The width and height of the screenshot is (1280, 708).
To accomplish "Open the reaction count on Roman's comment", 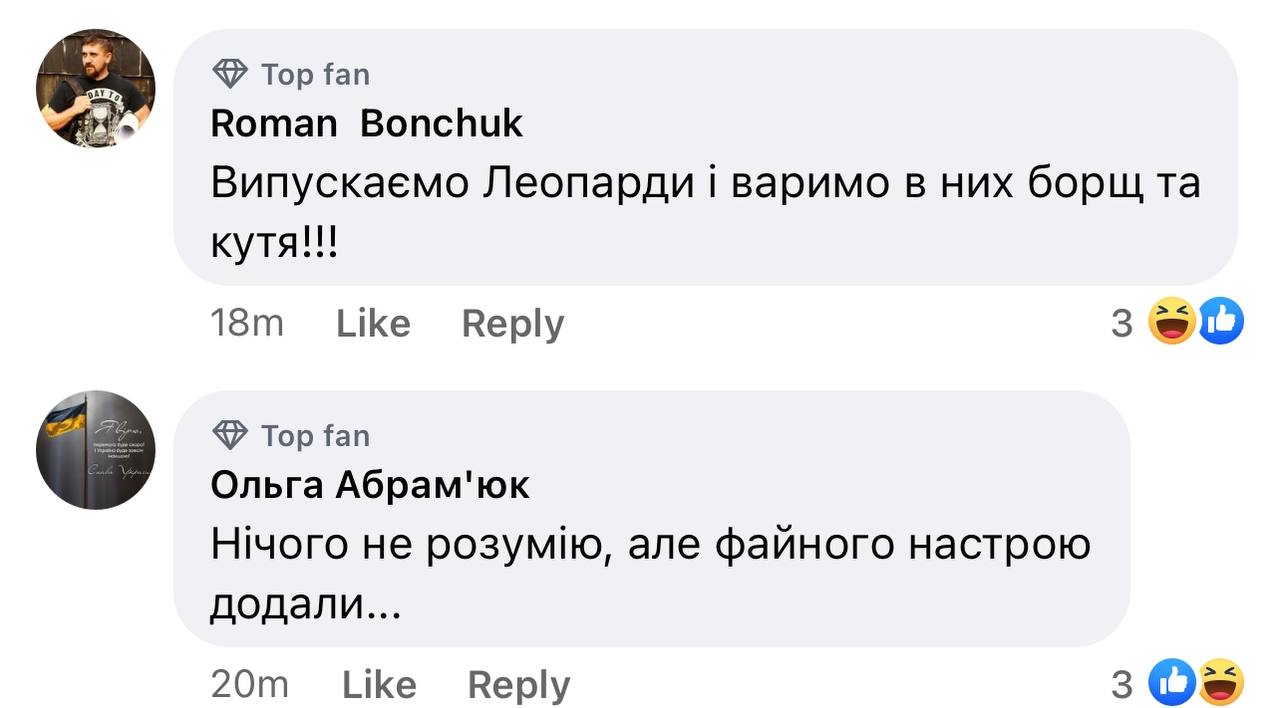I will [1122, 323].
